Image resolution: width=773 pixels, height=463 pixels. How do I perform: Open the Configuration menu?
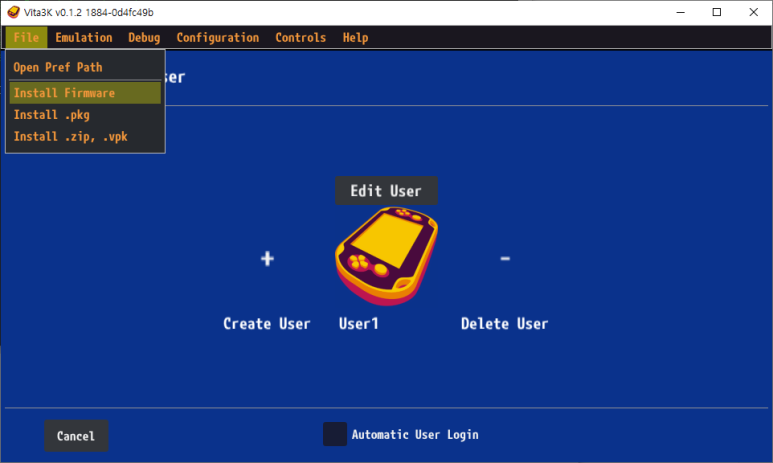tap(217, 37)
